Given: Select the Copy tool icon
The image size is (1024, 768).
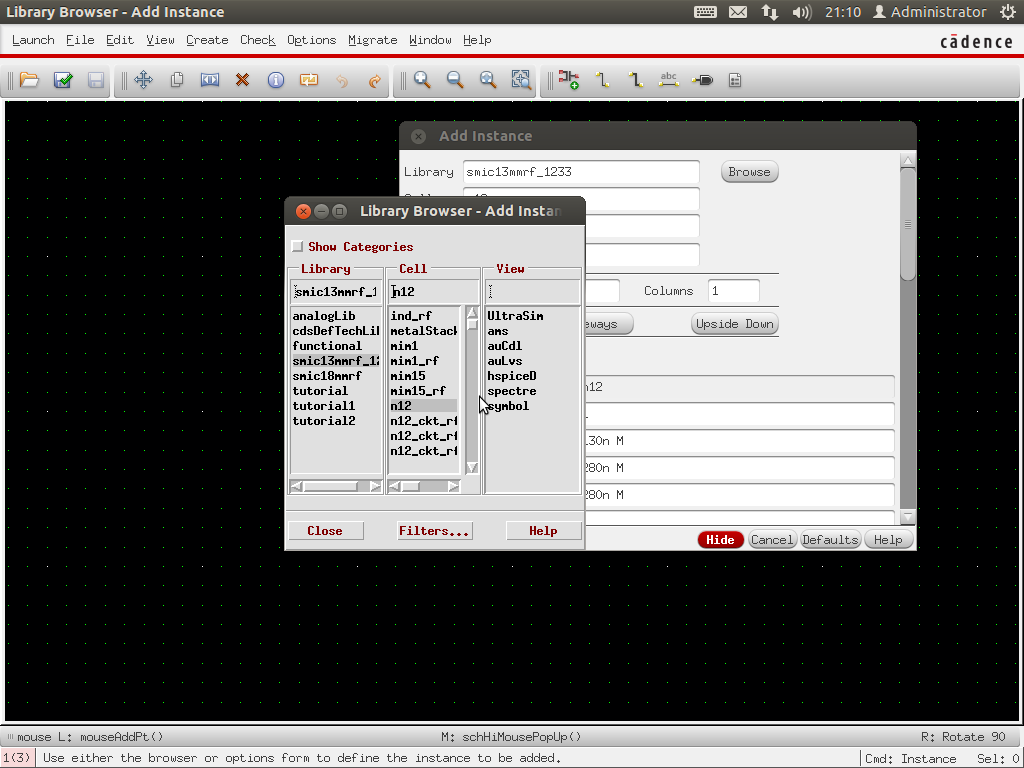Looking at the screenshot, I should [x=176, y=80].
